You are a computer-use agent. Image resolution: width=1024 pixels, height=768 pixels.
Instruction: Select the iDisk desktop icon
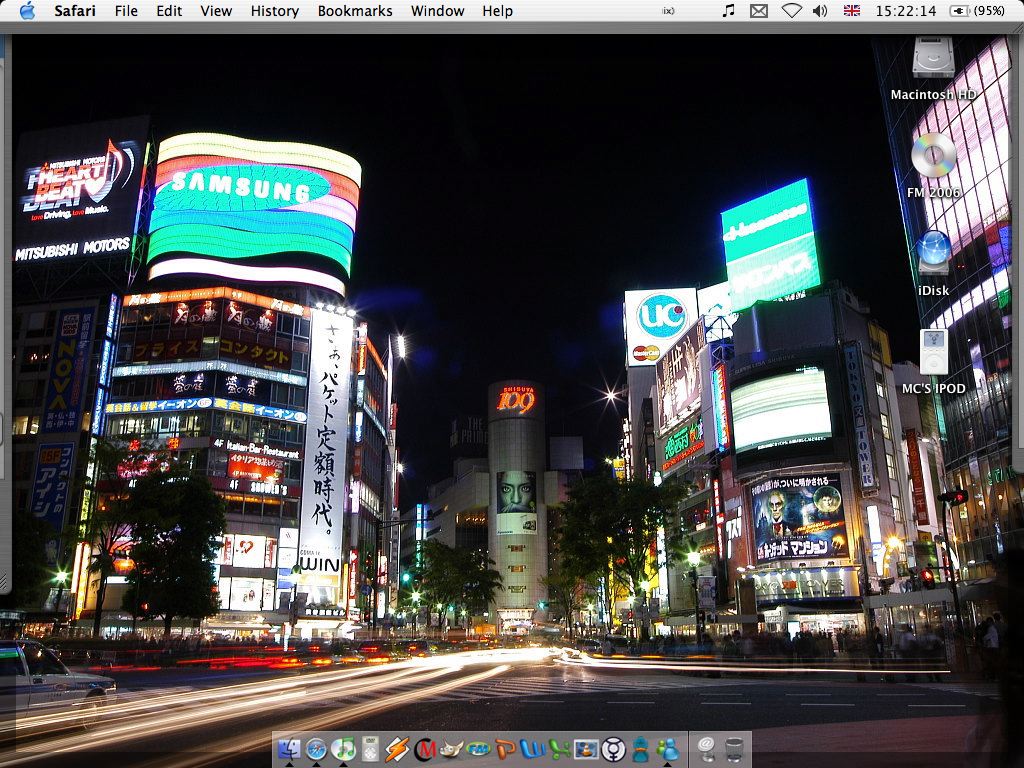click(933, 263)
